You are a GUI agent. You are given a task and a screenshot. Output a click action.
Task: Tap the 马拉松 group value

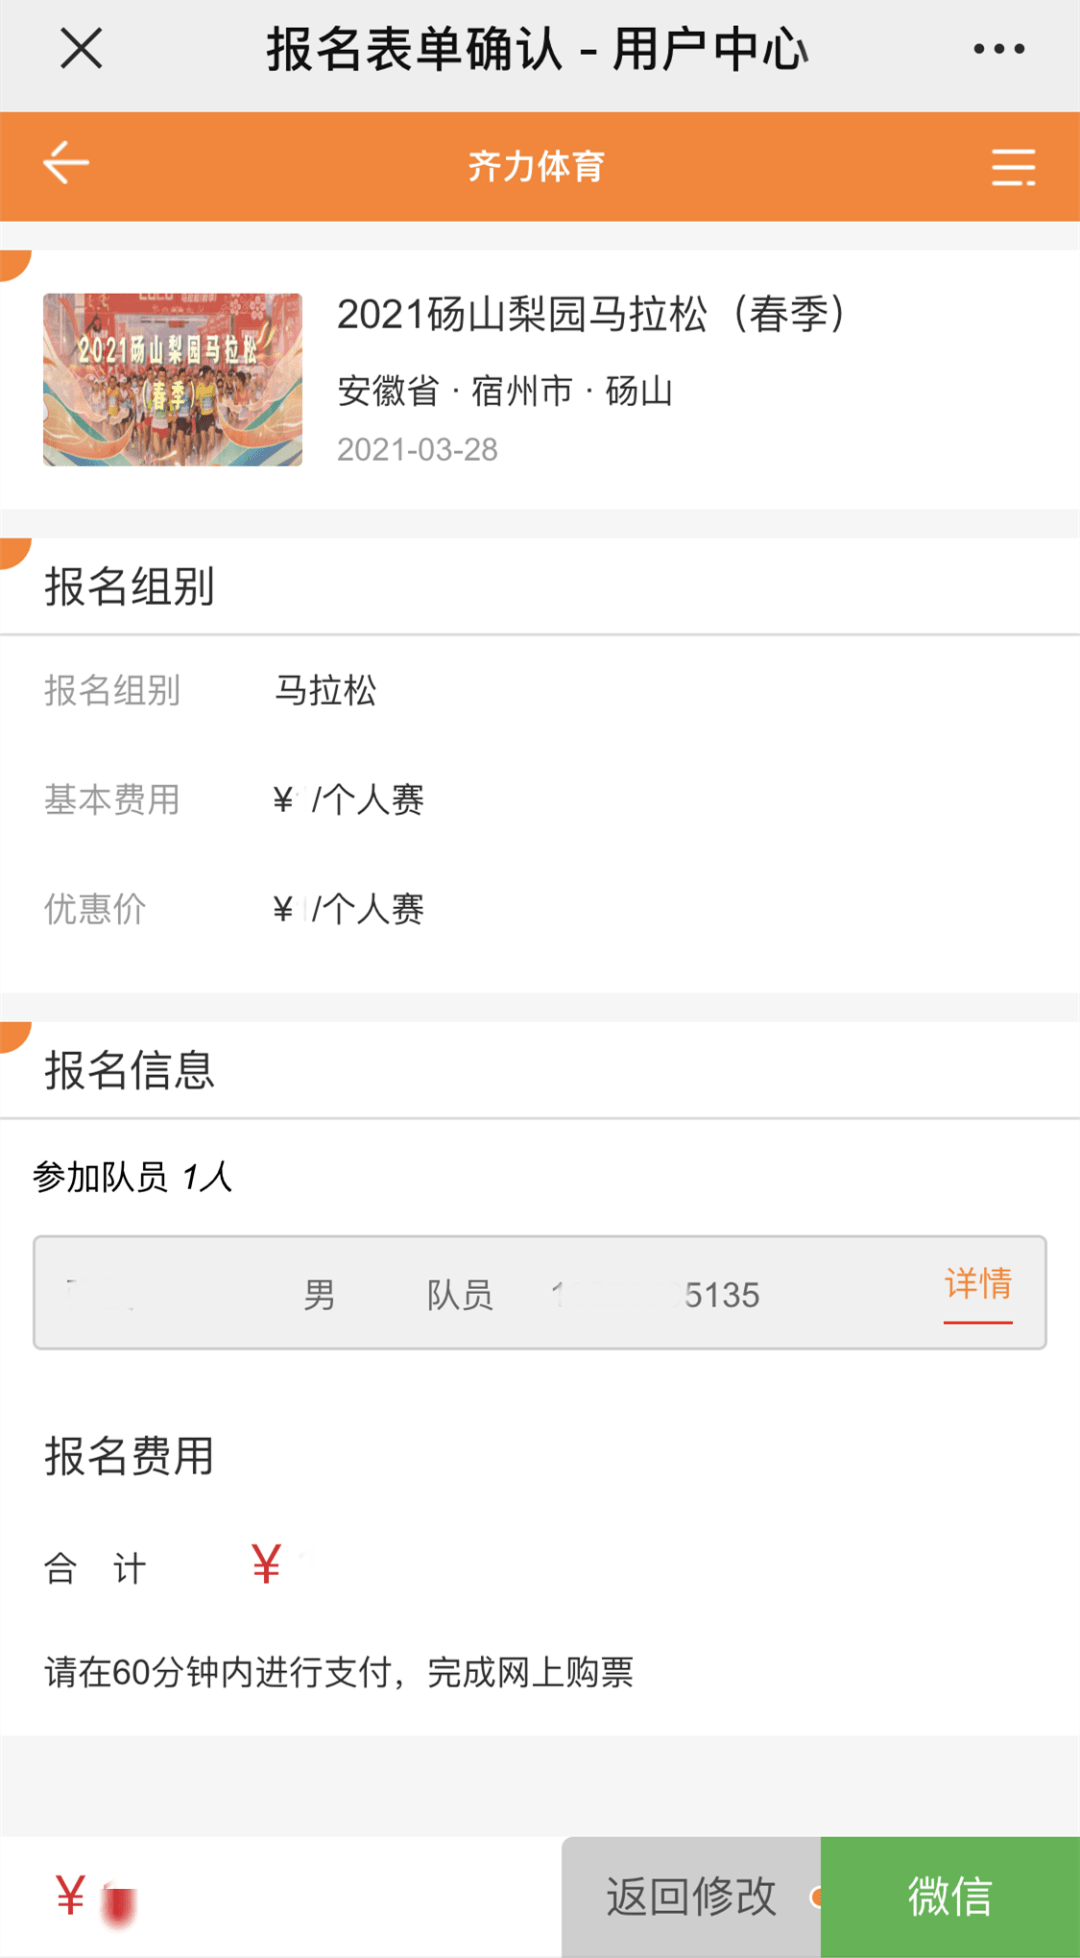click(x=325, y=691)
